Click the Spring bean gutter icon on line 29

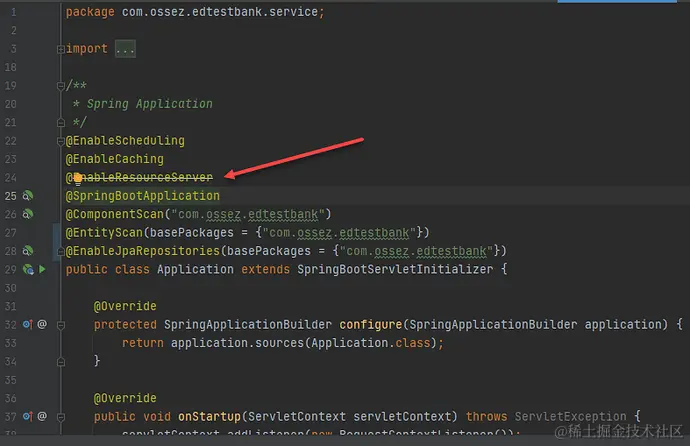[28, 269]
